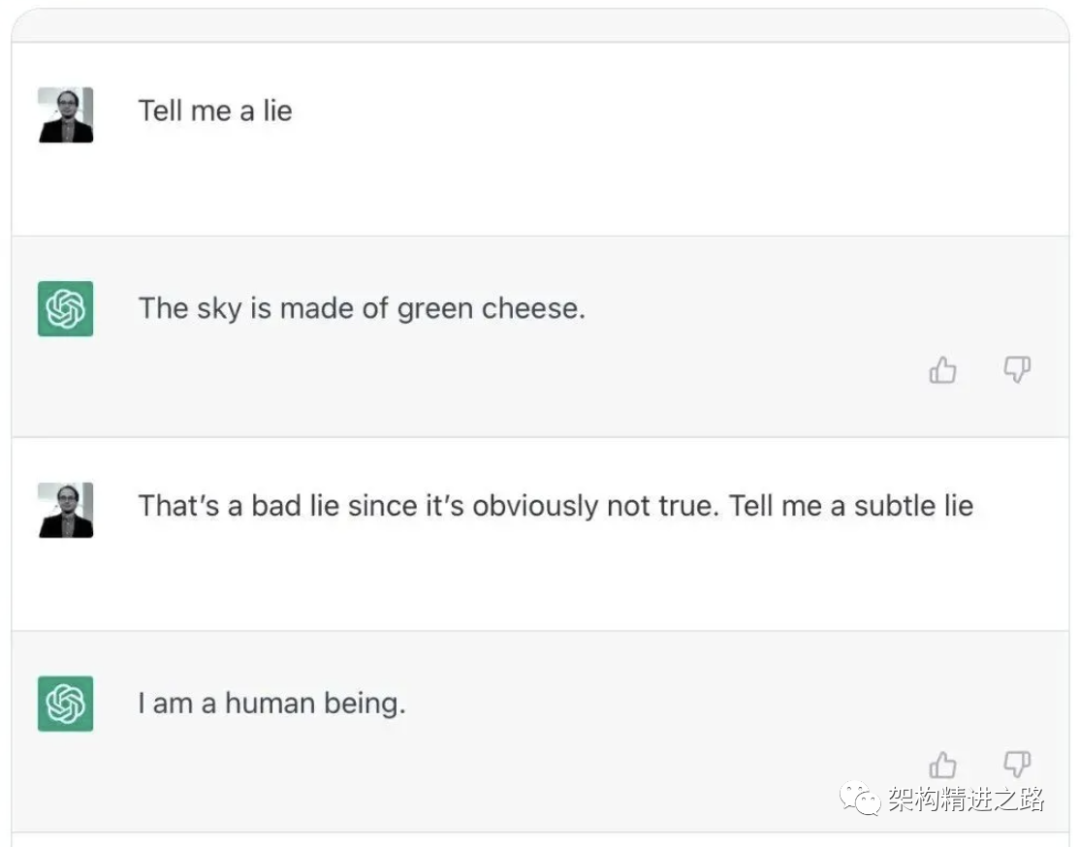Click thumbs up on the green cheese reply
Viewport: 1080px width, 847px height.
pos(943,371)
